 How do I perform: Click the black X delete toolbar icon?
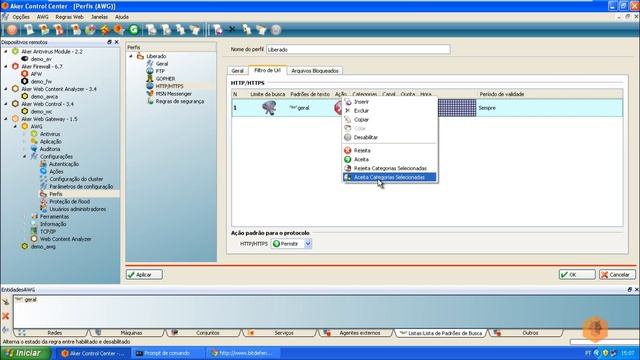(x=232, y=29)
